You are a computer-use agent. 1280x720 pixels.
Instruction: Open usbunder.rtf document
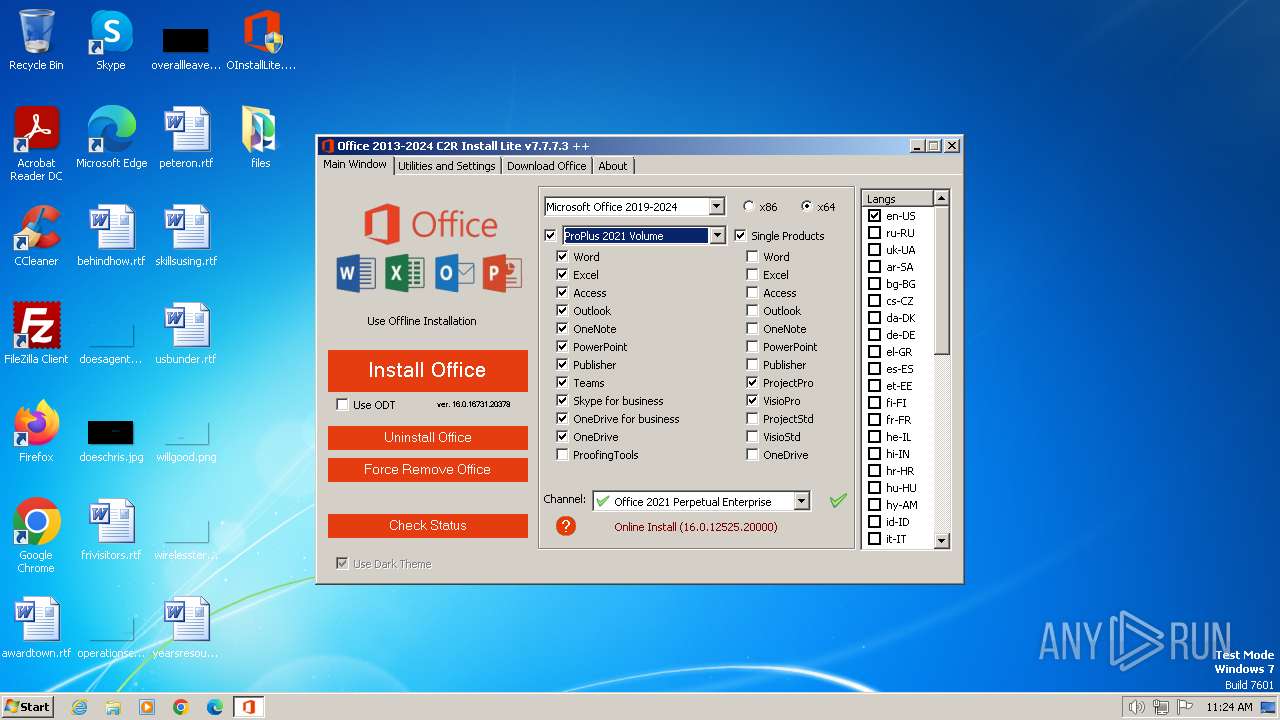click(x=186, y=334)
